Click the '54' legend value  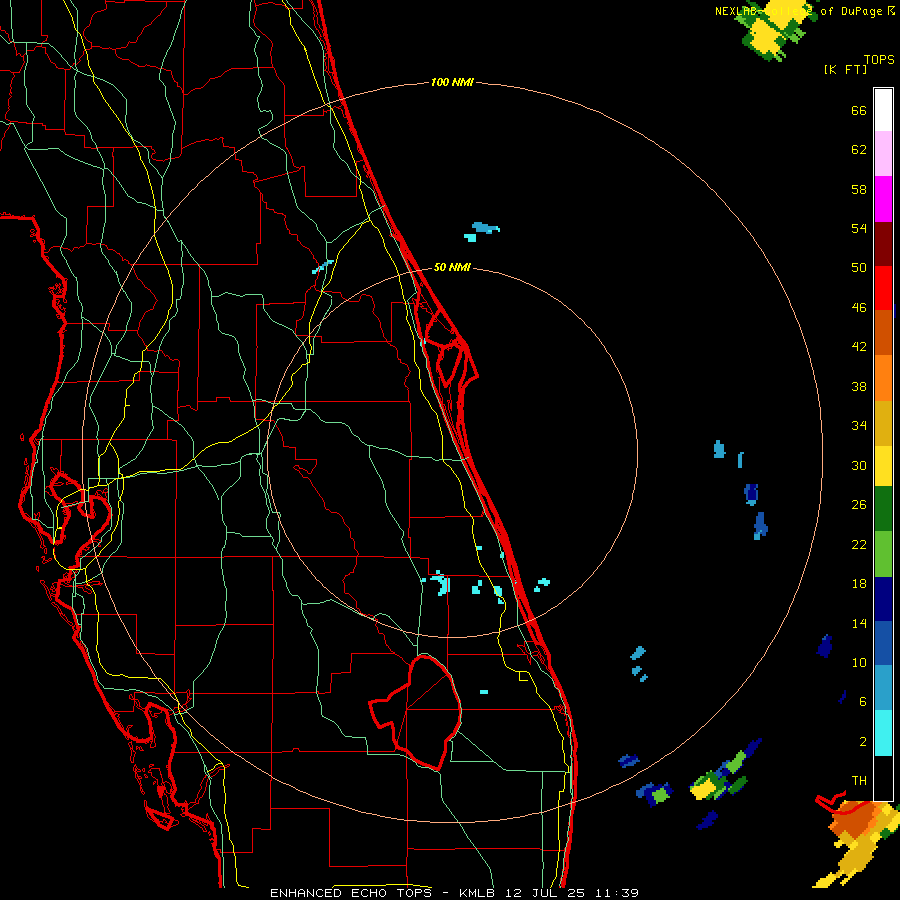pyautogui.click(x=859, y=228)
